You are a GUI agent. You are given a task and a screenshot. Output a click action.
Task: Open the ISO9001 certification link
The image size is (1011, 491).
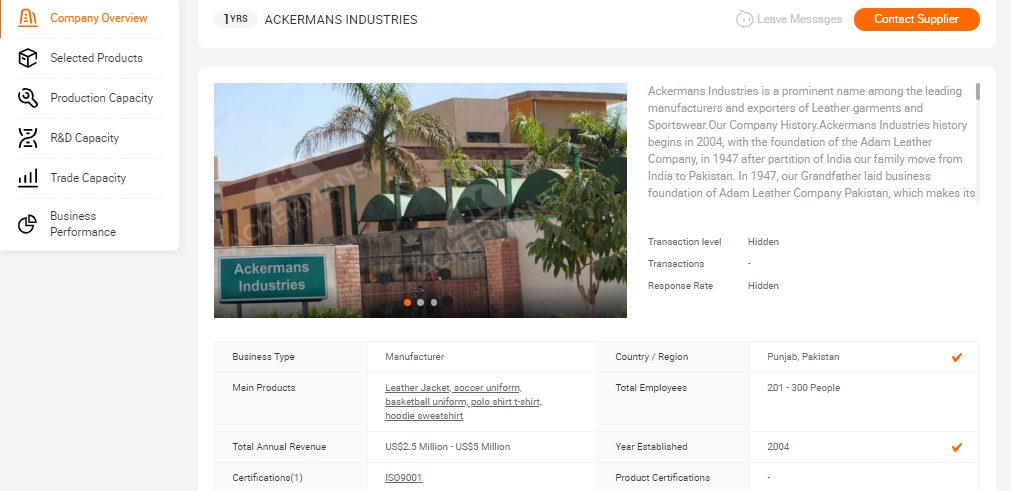point(404,477)
